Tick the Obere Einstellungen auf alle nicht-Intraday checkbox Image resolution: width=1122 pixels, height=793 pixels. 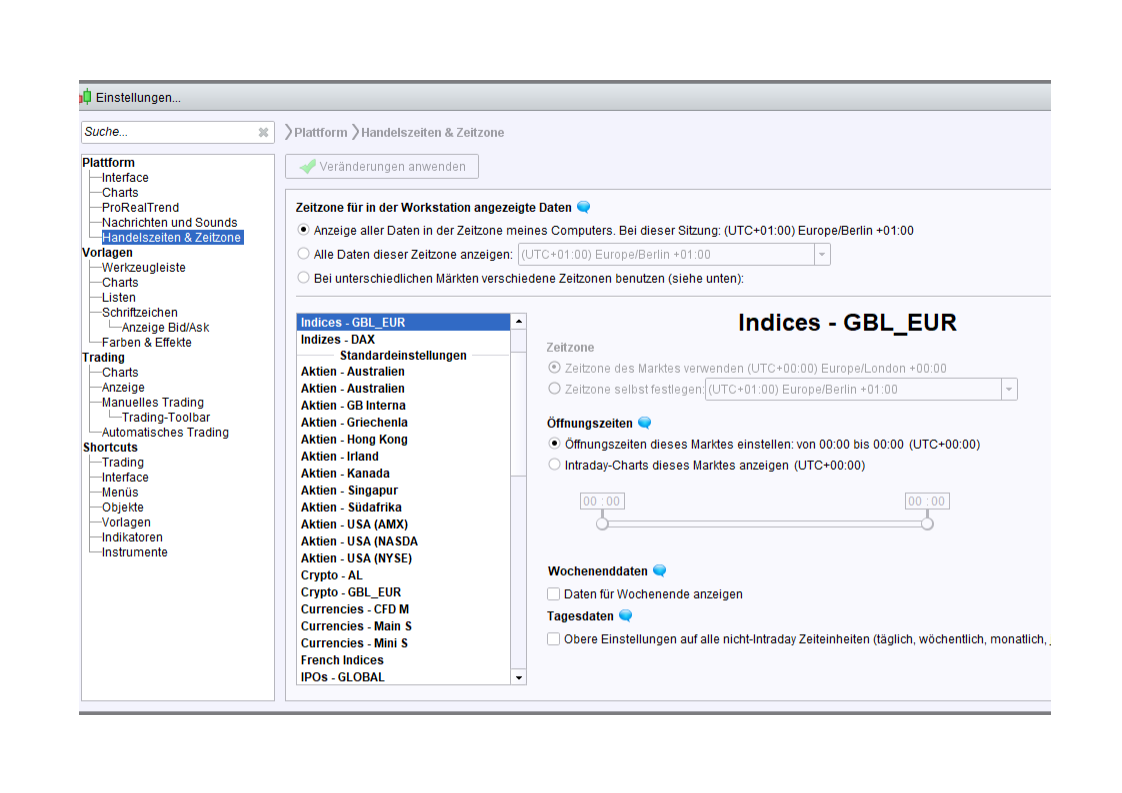[x=553, y=638]
